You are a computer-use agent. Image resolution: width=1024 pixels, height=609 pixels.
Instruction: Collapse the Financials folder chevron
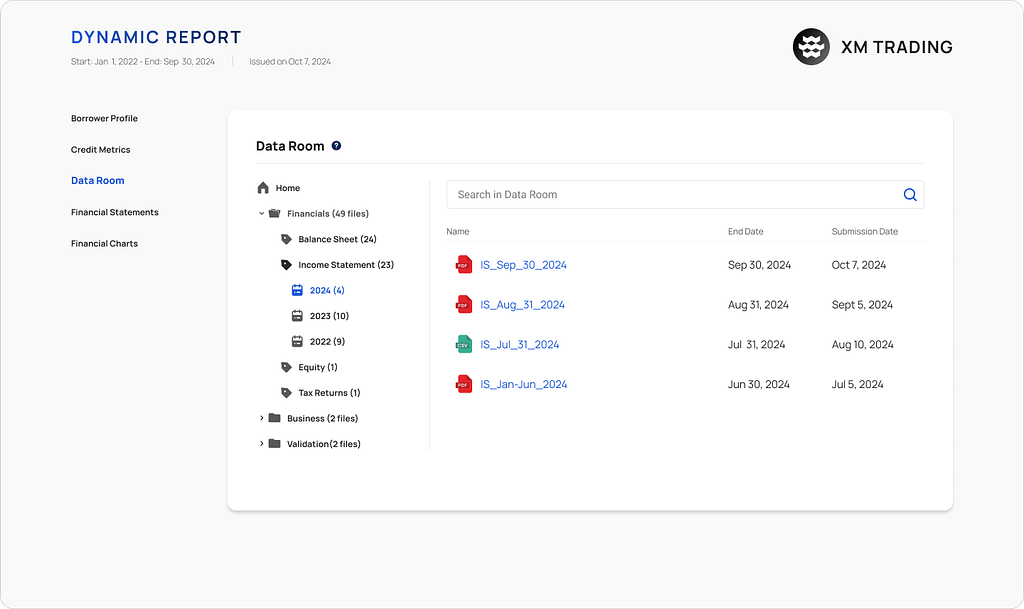click(261, 213)
